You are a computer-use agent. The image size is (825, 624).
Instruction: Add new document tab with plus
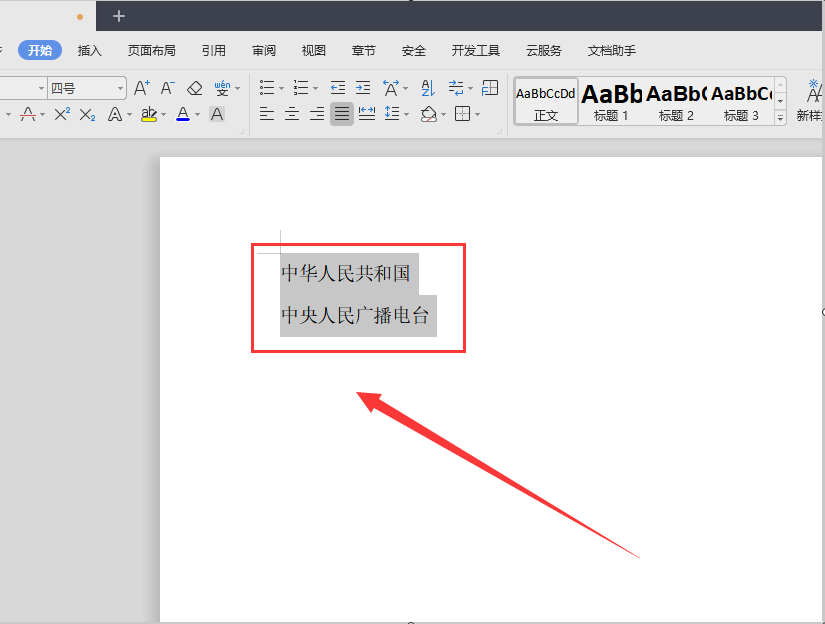[x=119, y=16]
